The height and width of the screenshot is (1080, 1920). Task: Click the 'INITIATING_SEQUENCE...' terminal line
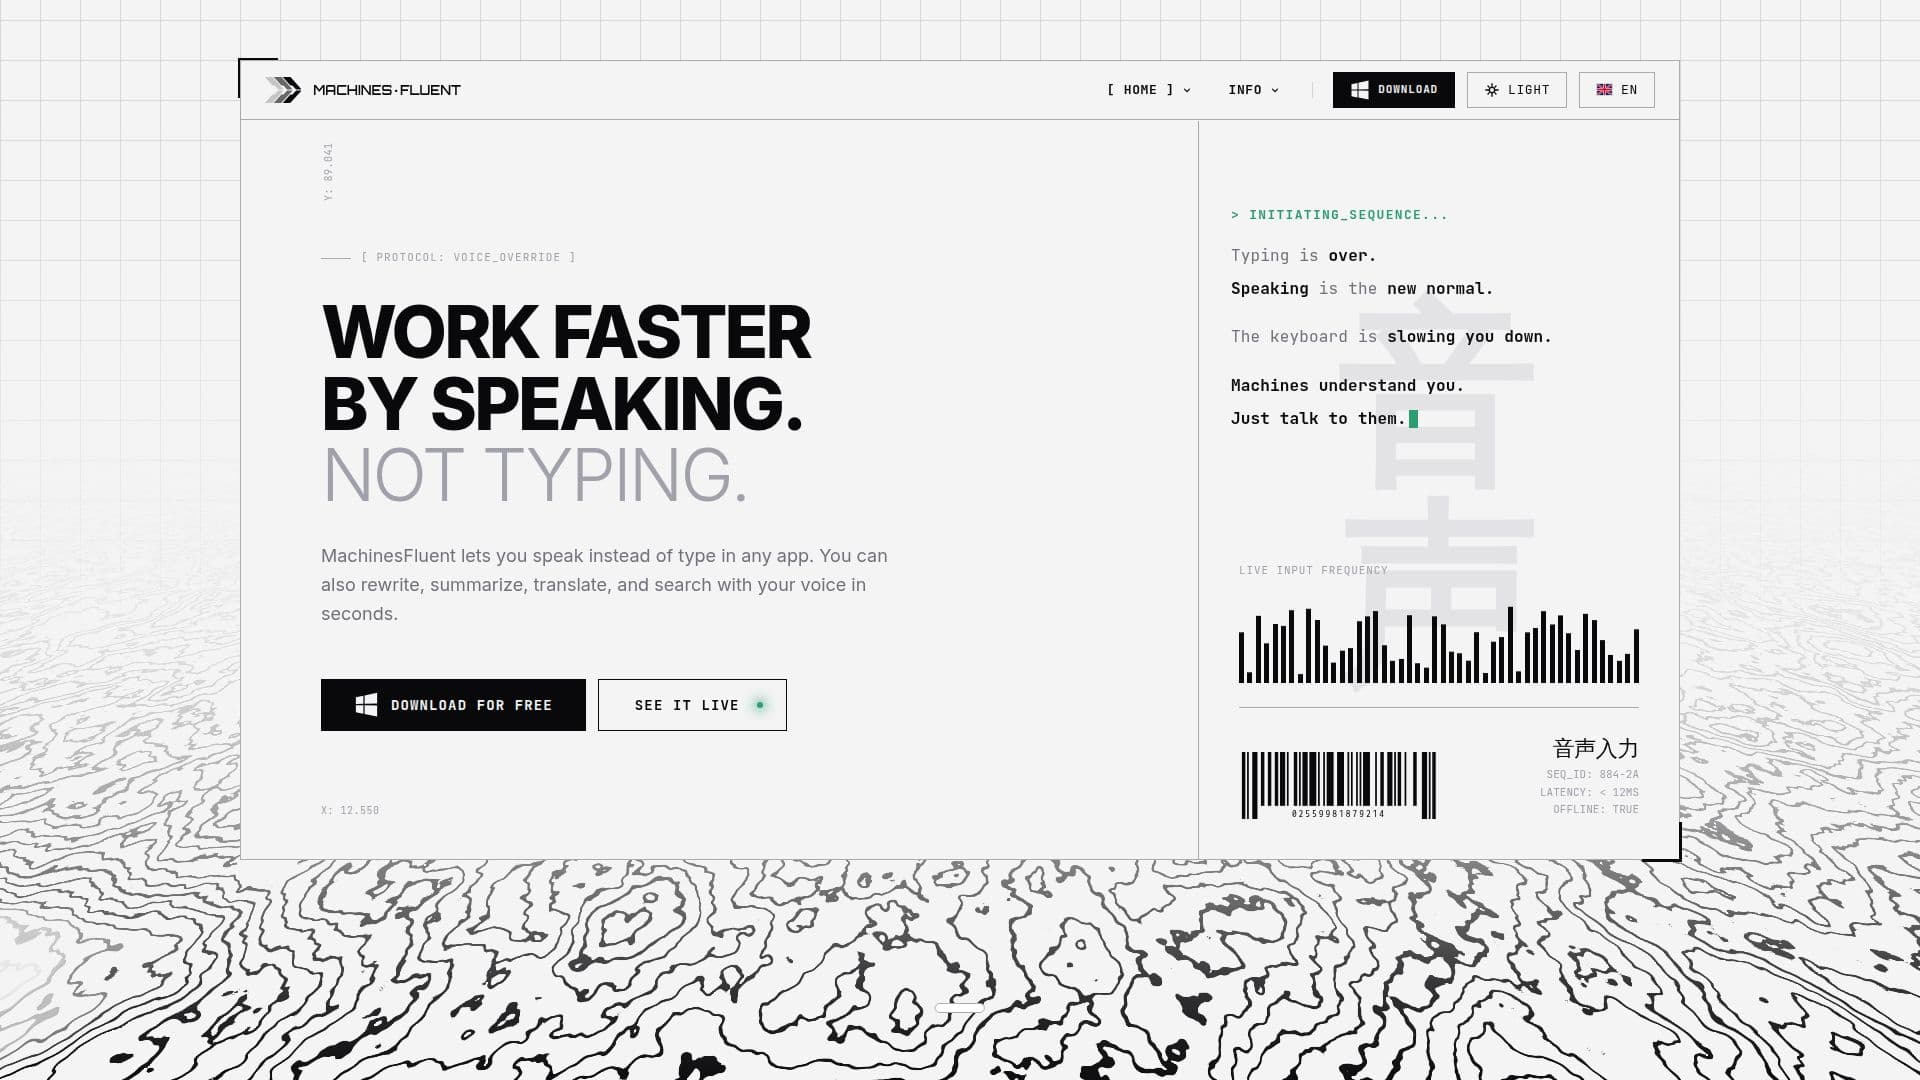1339,215
